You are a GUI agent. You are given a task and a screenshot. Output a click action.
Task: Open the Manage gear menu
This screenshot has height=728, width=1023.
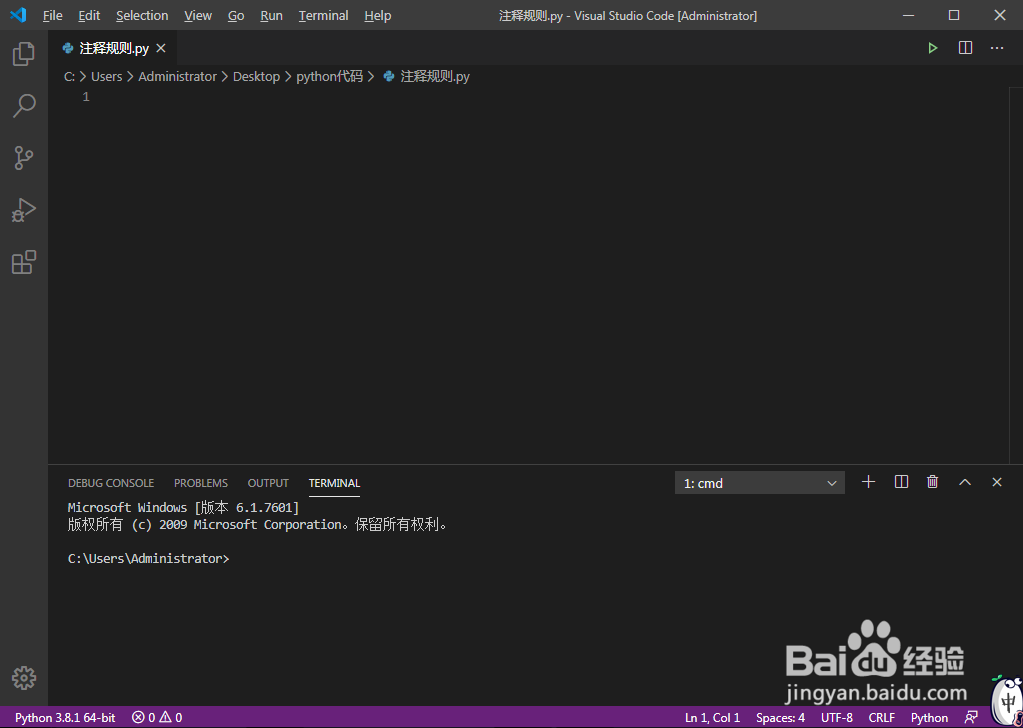click(23, 678)
